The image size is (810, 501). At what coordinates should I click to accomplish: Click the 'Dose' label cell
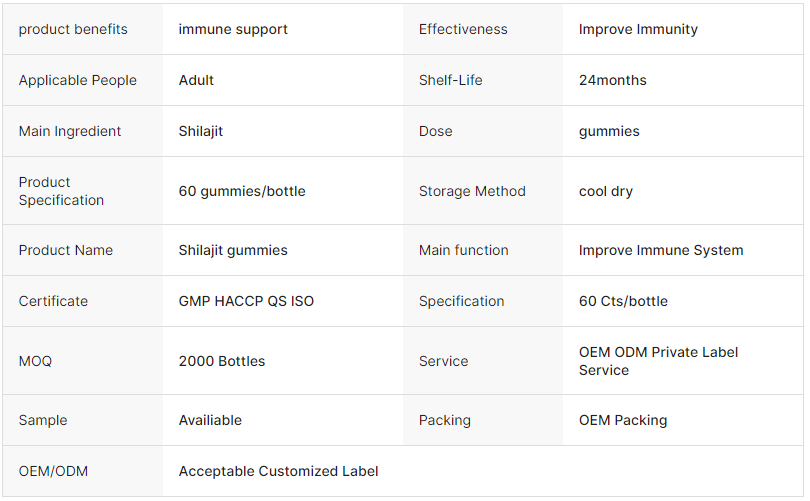coord(436,131)
